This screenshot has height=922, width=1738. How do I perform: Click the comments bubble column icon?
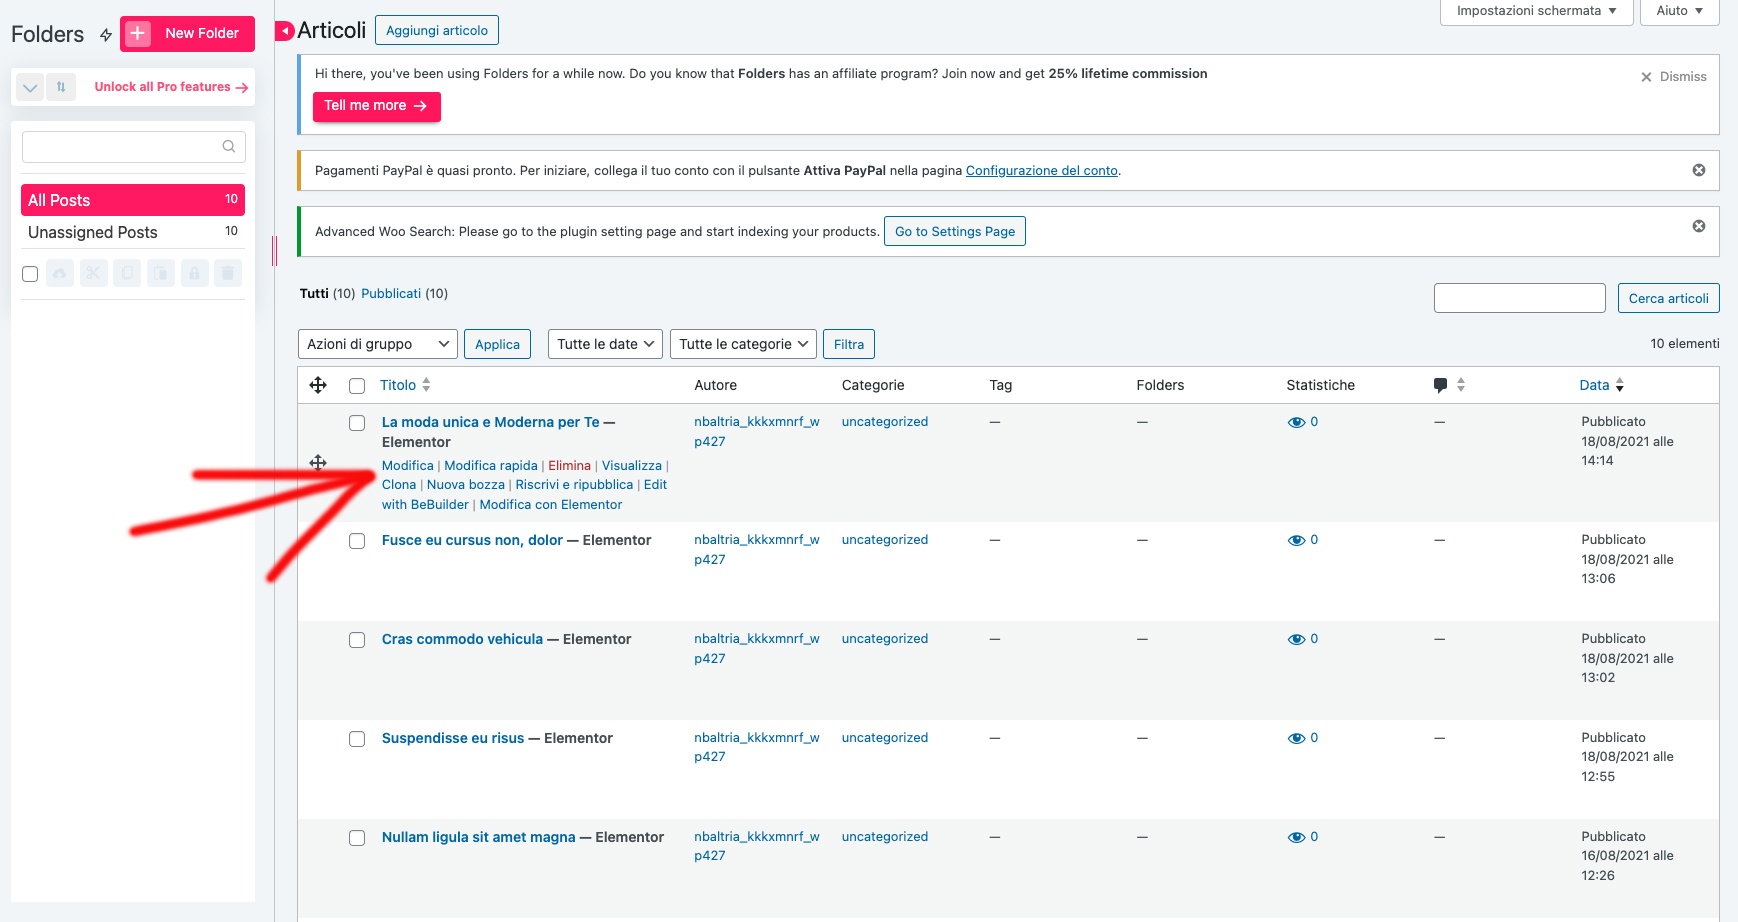[x=1440, y=385]
